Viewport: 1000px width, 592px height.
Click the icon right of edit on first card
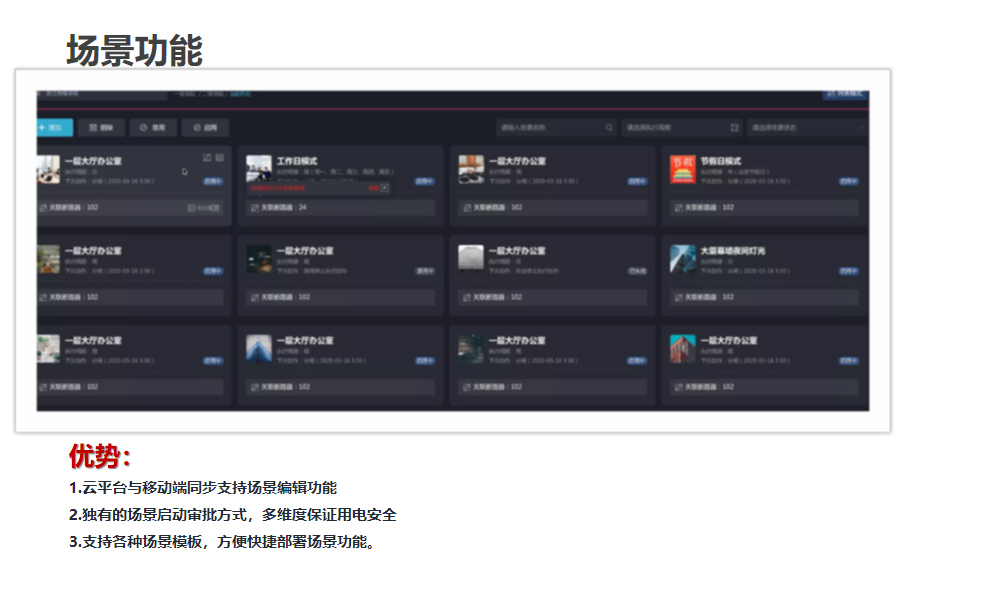point(219,157)
